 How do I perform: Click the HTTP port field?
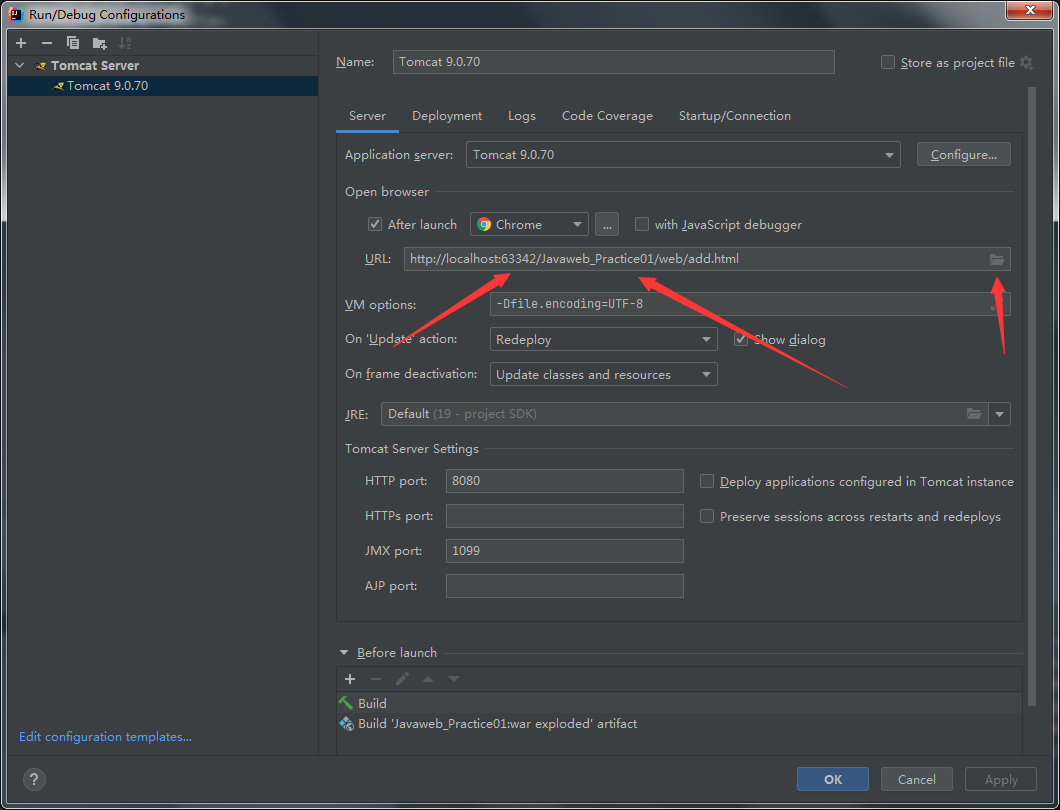click(564, 481)
